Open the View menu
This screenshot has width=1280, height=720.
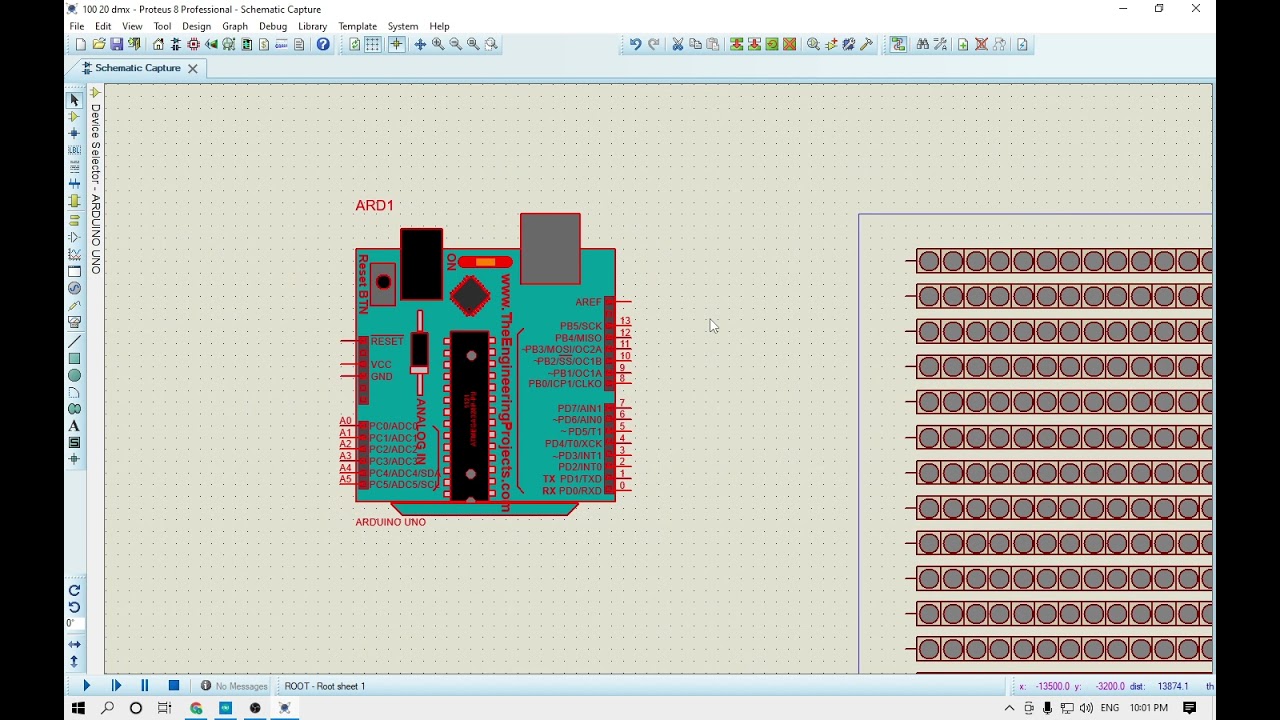tap(132, 26)
